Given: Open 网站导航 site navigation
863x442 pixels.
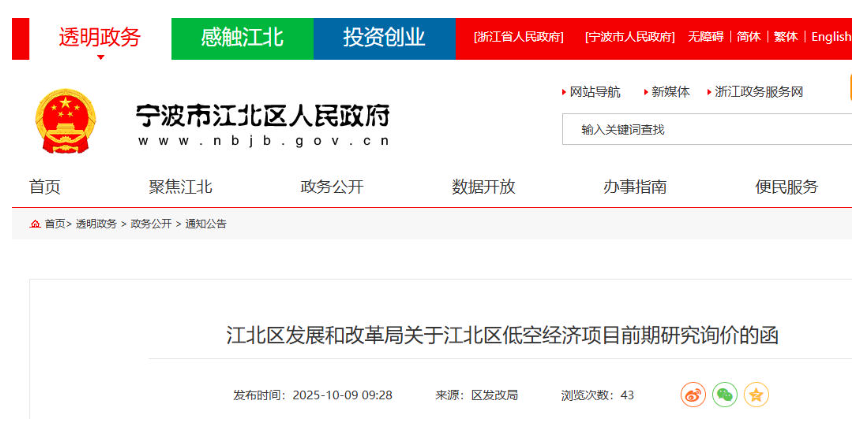Looking at the screenshot, I should (594, 92).
